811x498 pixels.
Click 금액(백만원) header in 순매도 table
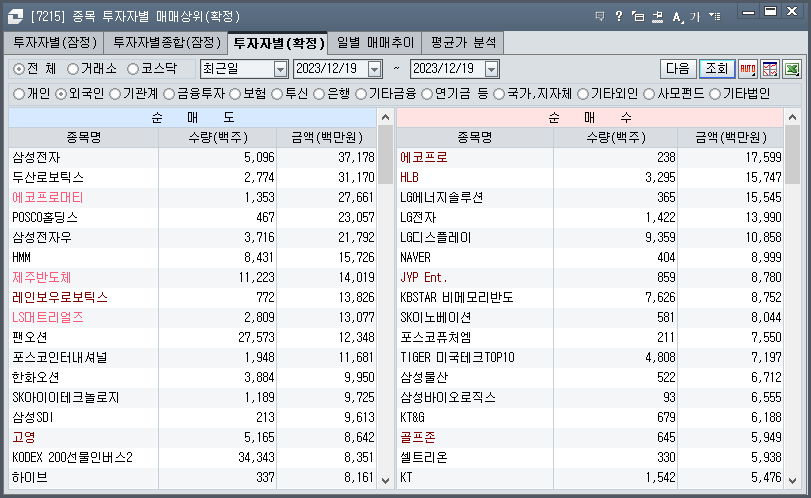(327, 138)
